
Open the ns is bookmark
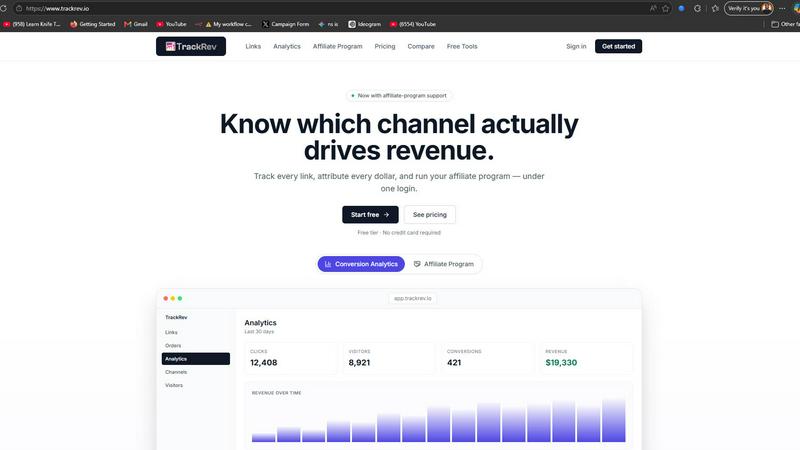(328, 24)
